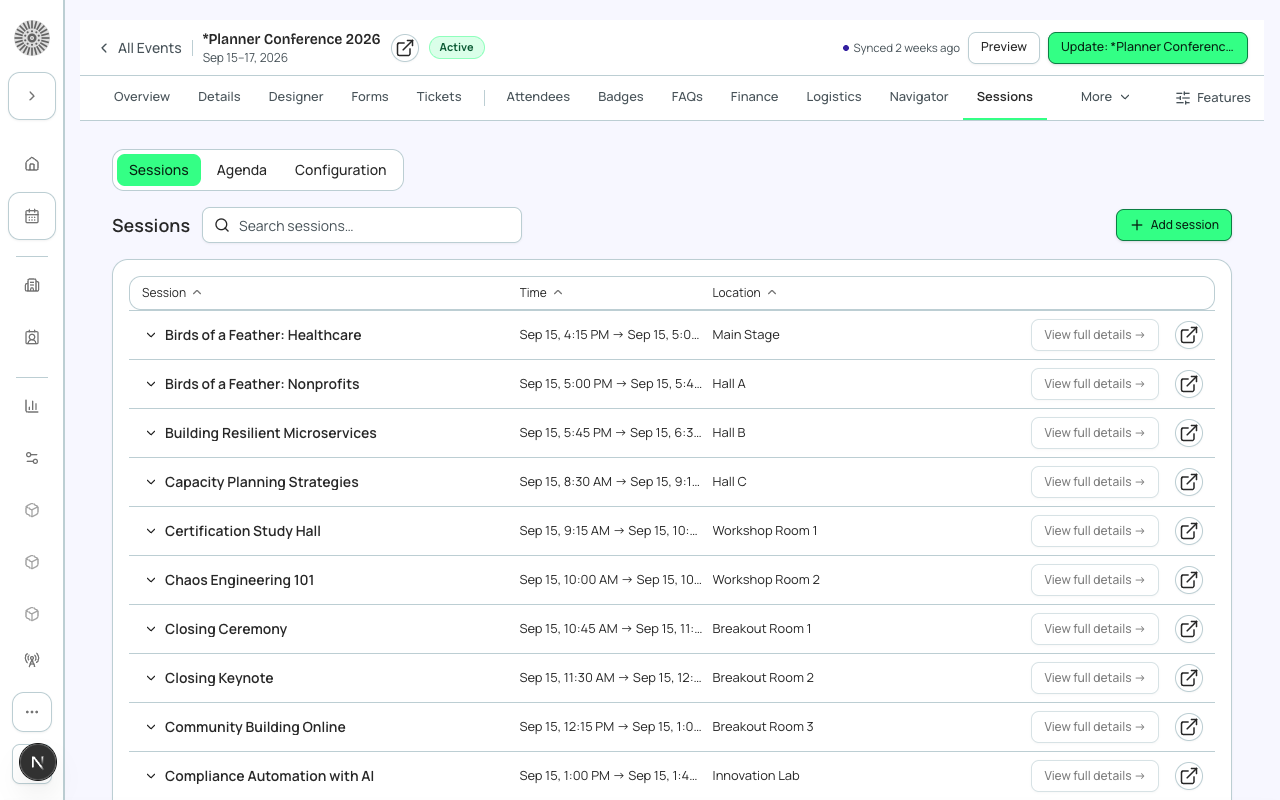Open Birds of a Feather: Healthcare external link icon

pyautogui.click(x=1188, y=335)
